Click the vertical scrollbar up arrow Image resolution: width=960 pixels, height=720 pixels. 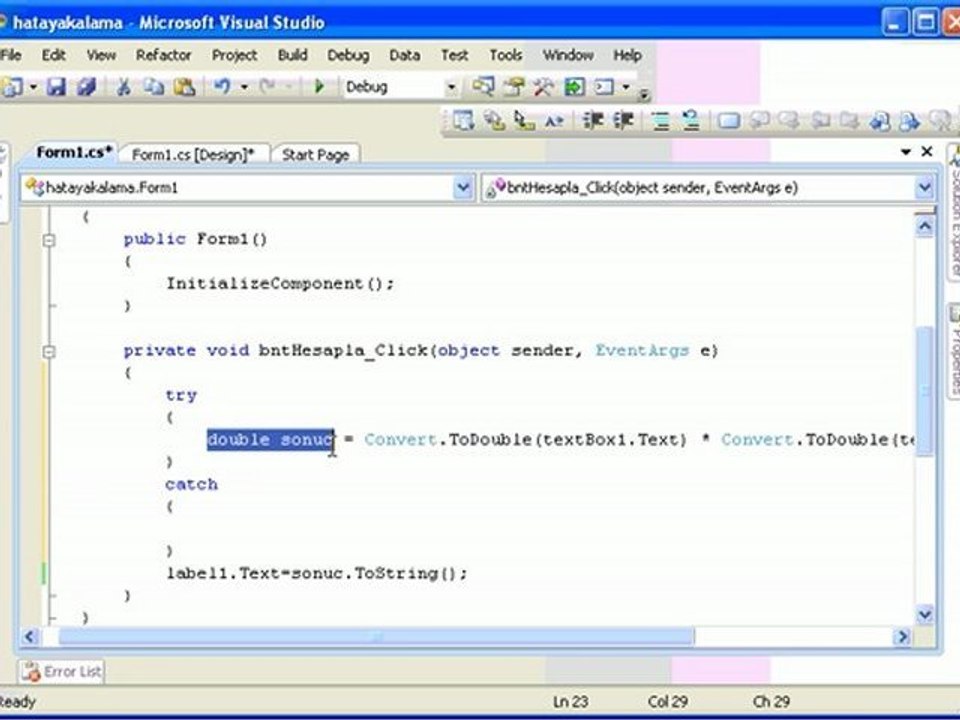pos(924,227)
